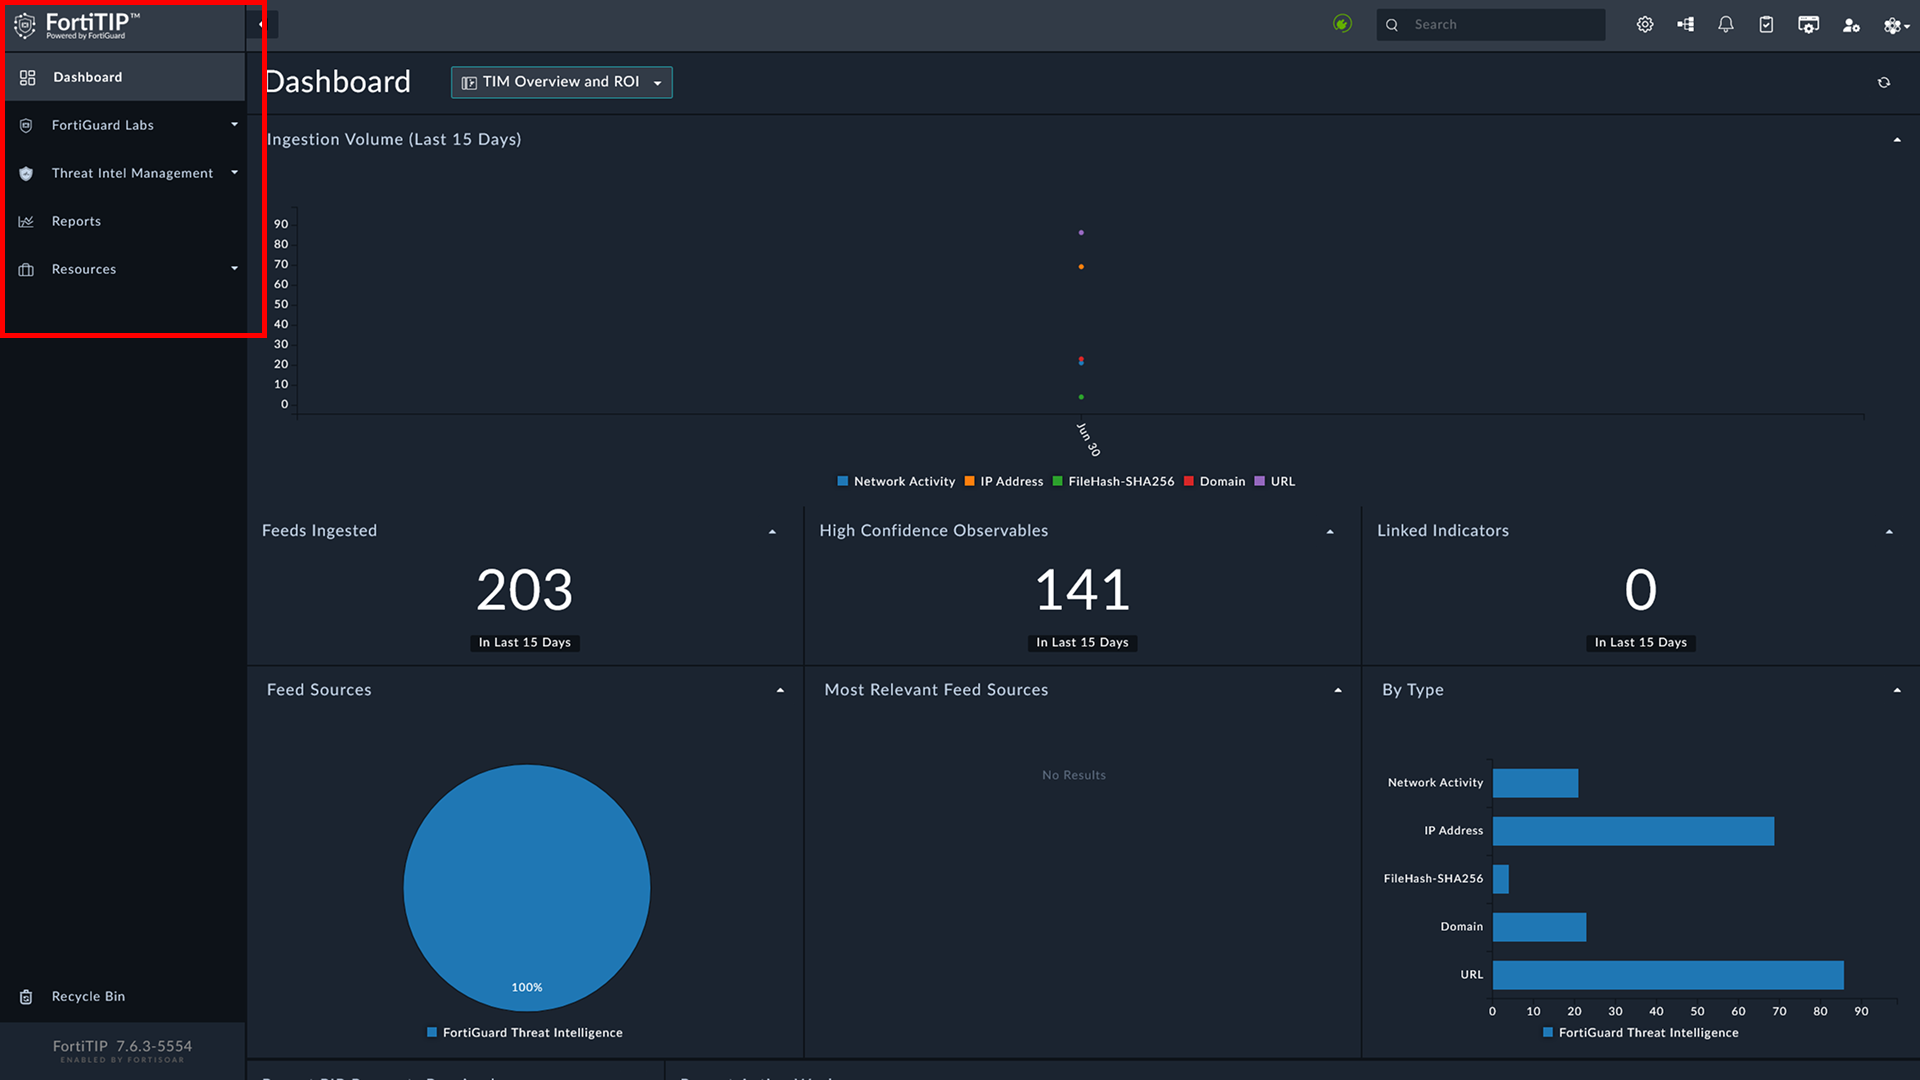Open the settings gear in top bar
Screen dimensions: 1920x1080
[1645, 24]
